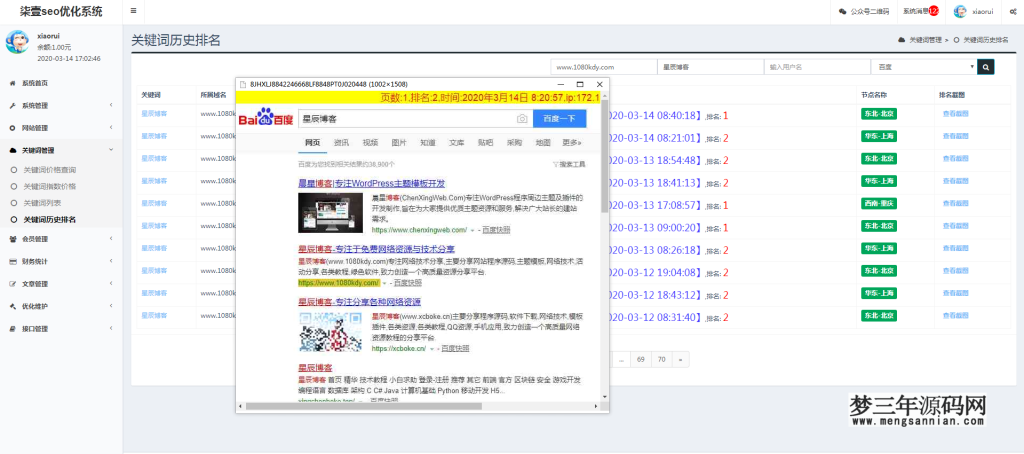Click next page » pagination button
1024x454 pixels.
coord(680,359)
